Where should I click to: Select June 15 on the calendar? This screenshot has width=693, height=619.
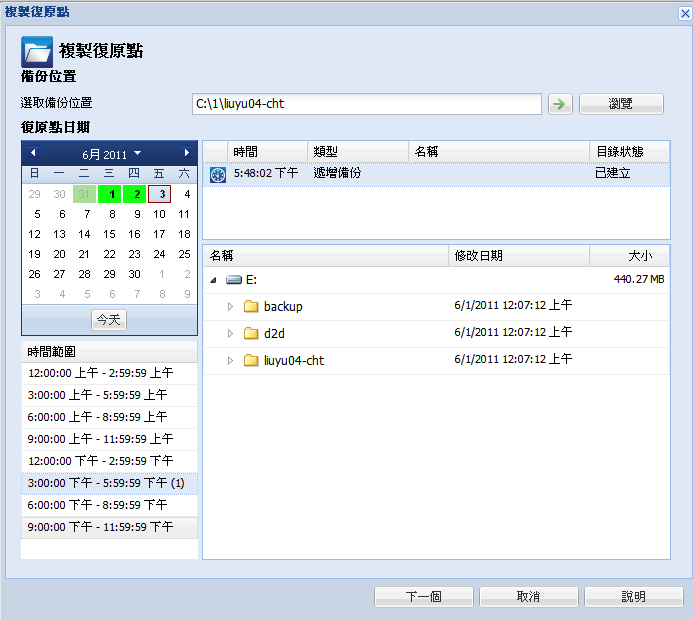pos(110,234)
